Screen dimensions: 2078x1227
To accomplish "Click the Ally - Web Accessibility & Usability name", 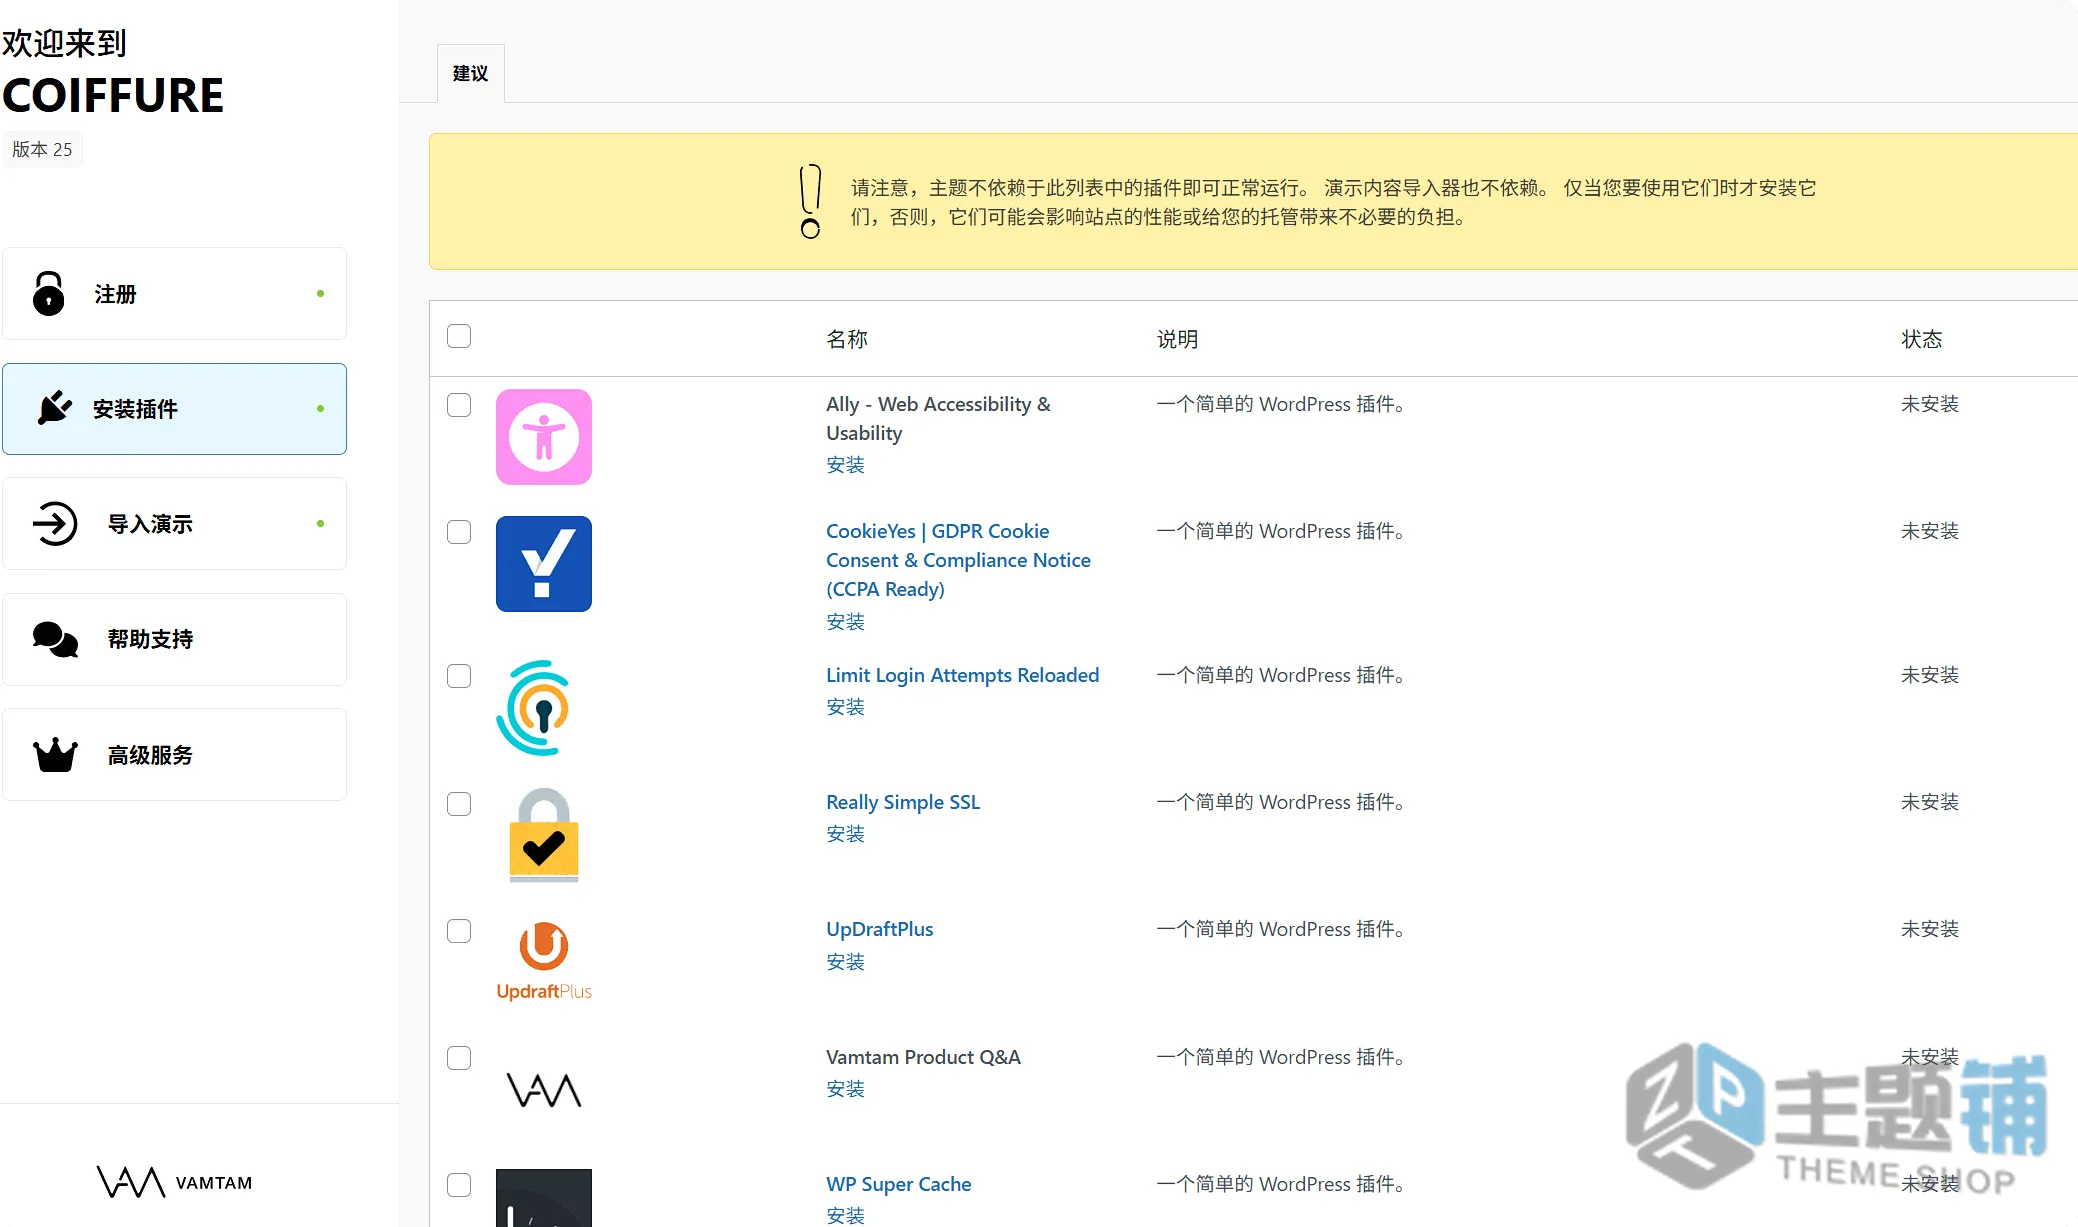I will pos(938,418).
